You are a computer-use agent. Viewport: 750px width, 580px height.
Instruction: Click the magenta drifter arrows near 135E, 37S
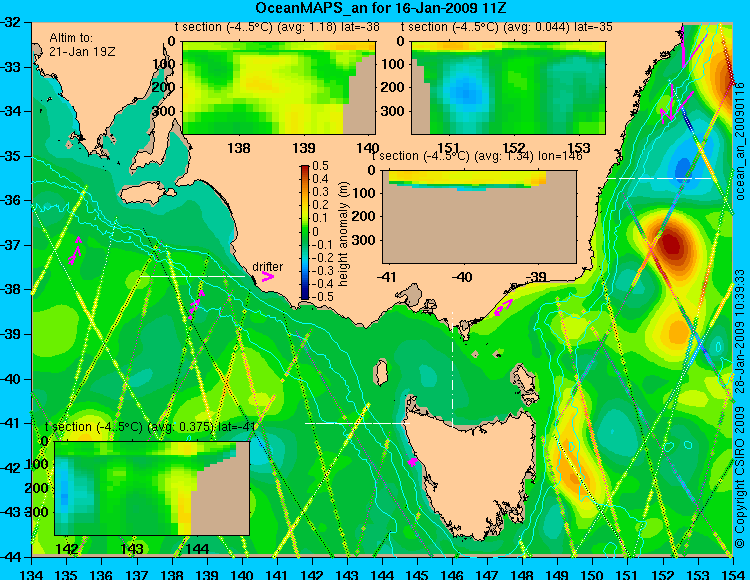coord(76,250)
